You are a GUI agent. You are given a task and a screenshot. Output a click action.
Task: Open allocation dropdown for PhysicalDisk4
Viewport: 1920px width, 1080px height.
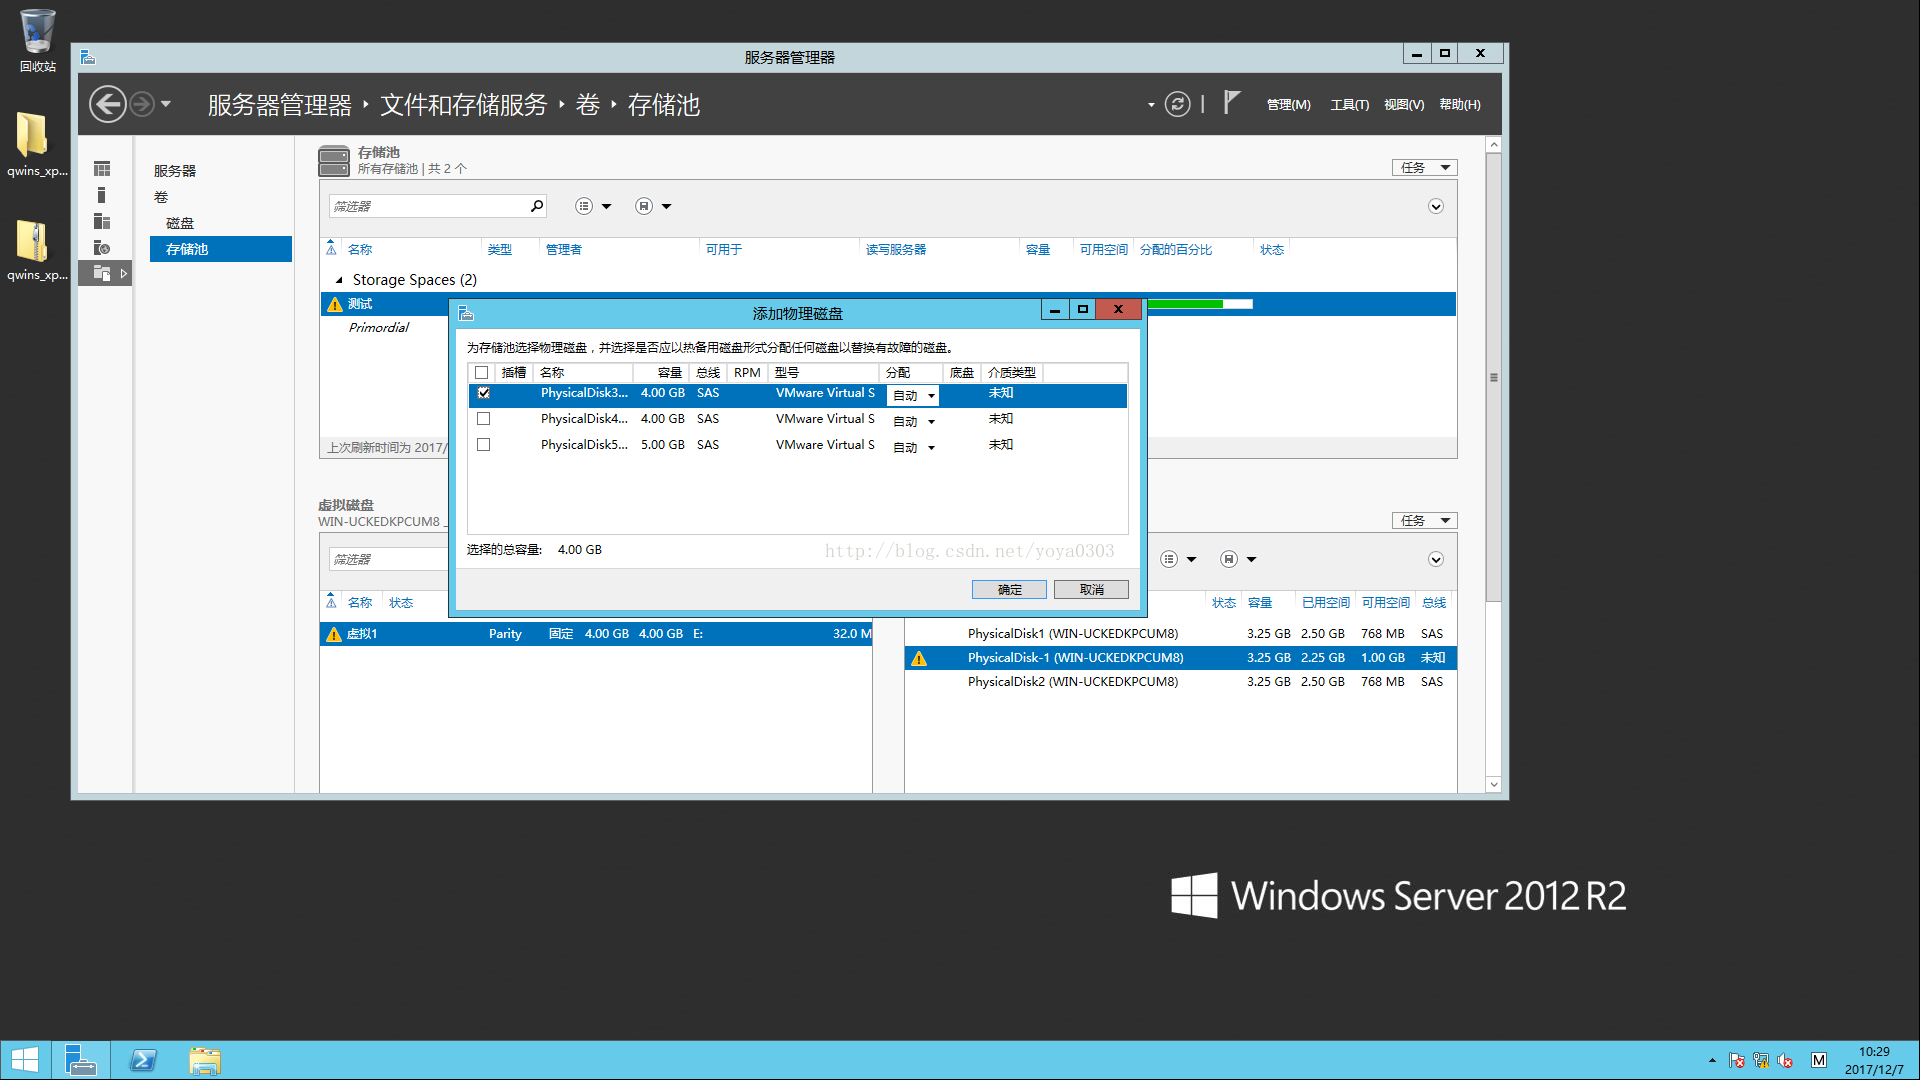[x=913, y=422]
